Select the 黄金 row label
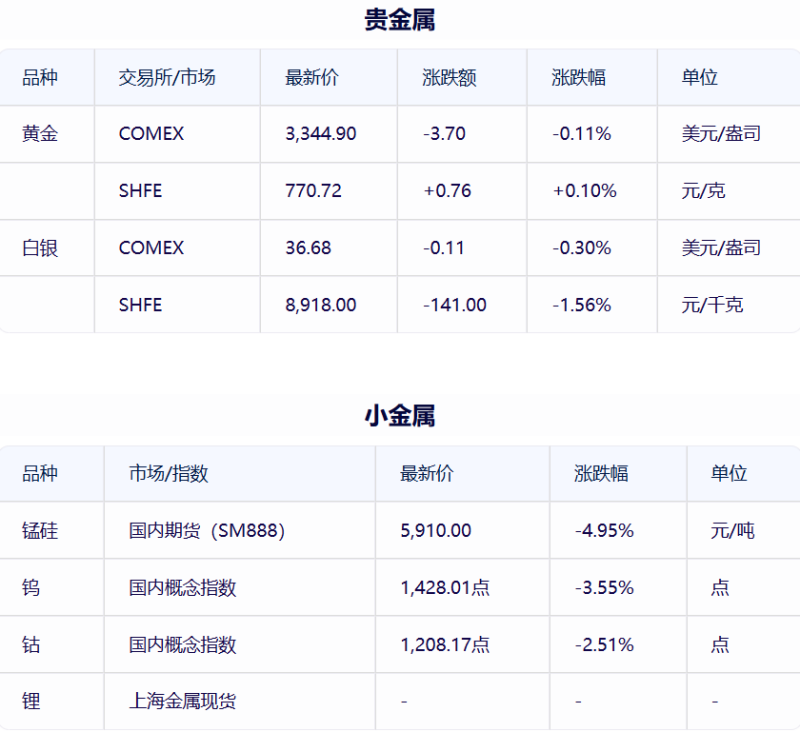This screenshot has width=800, height=732. tap(40, 133)
